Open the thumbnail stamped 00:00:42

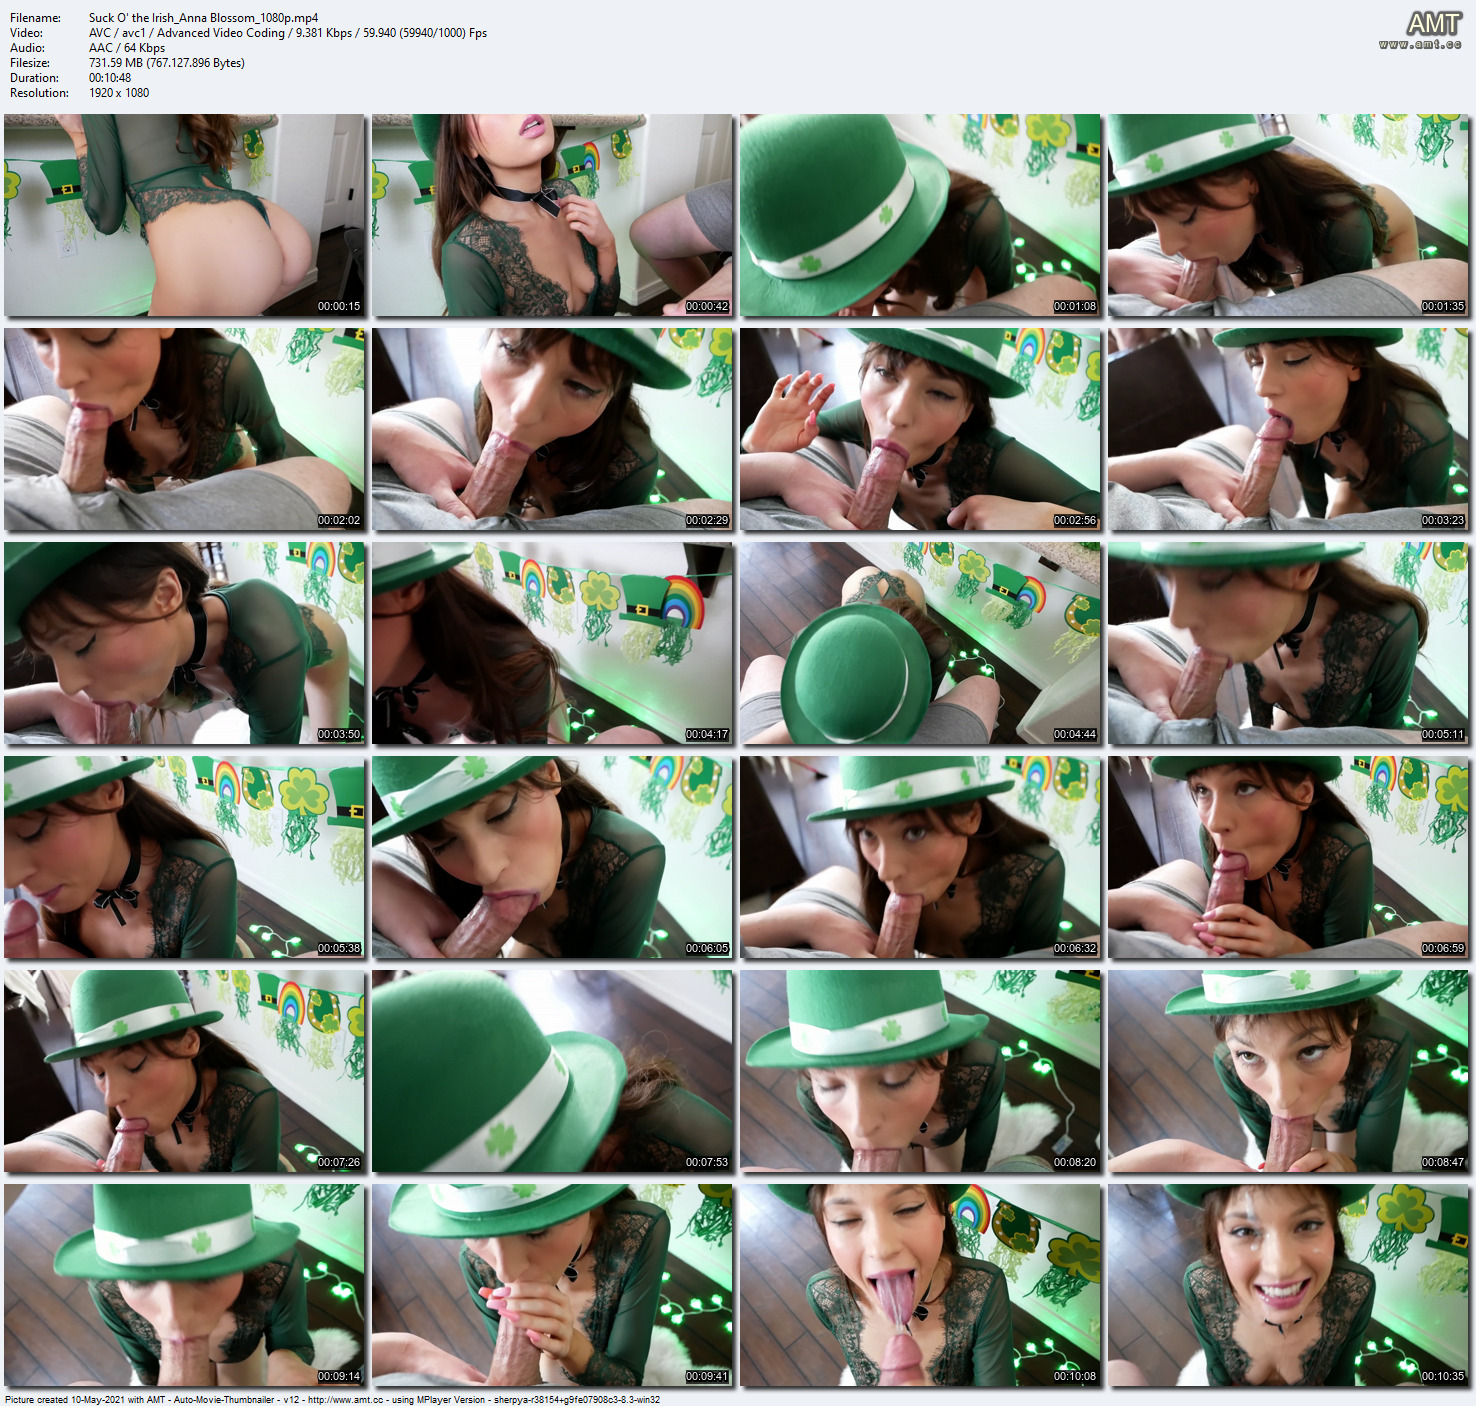click(x=552, y=215)
